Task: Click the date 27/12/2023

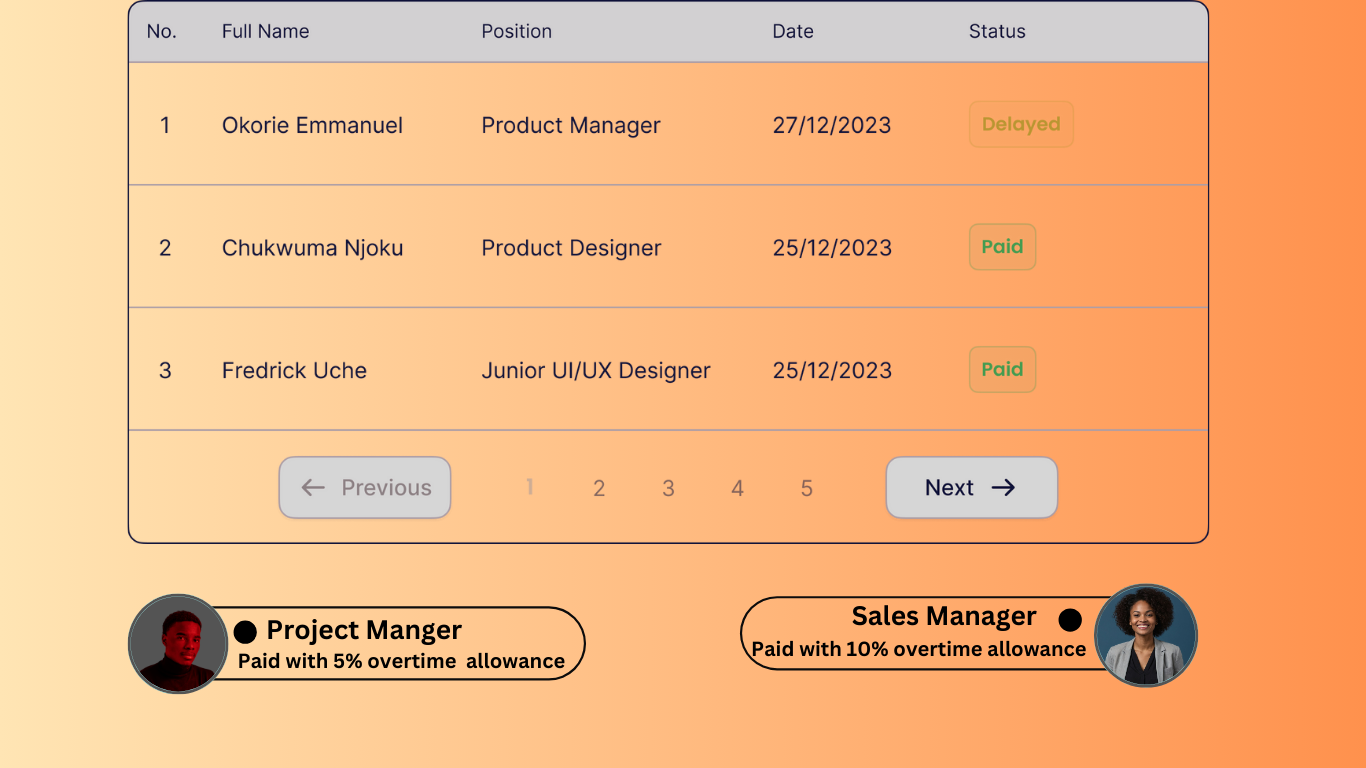Action: point(832,125)
